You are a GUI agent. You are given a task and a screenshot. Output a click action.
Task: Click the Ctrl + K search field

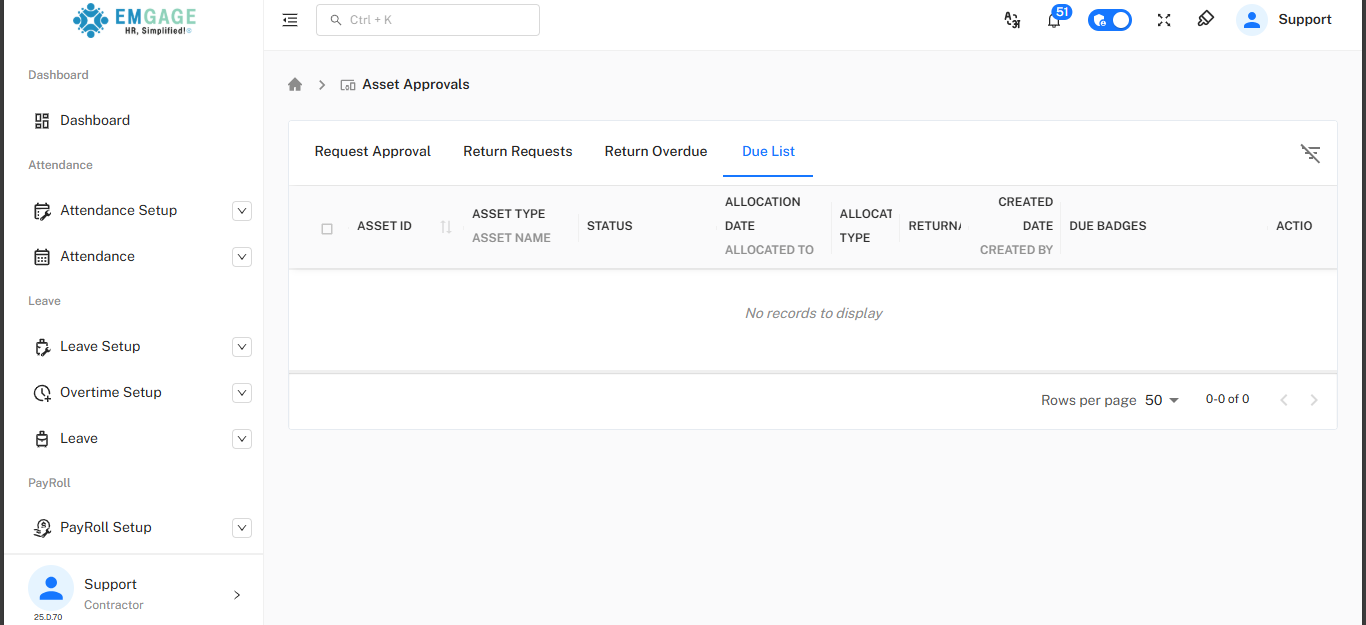pos(428,20)
